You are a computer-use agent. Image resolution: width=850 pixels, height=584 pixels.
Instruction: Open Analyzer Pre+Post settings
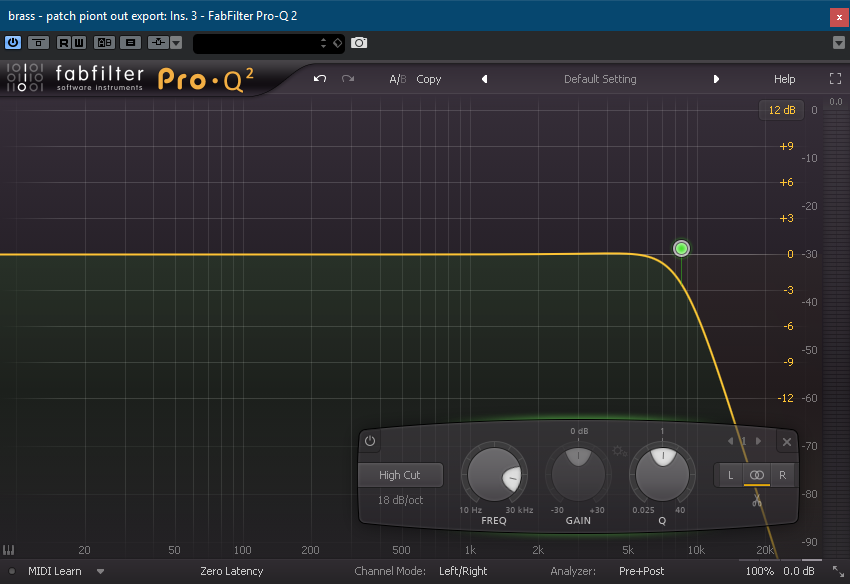coord(641,571)
